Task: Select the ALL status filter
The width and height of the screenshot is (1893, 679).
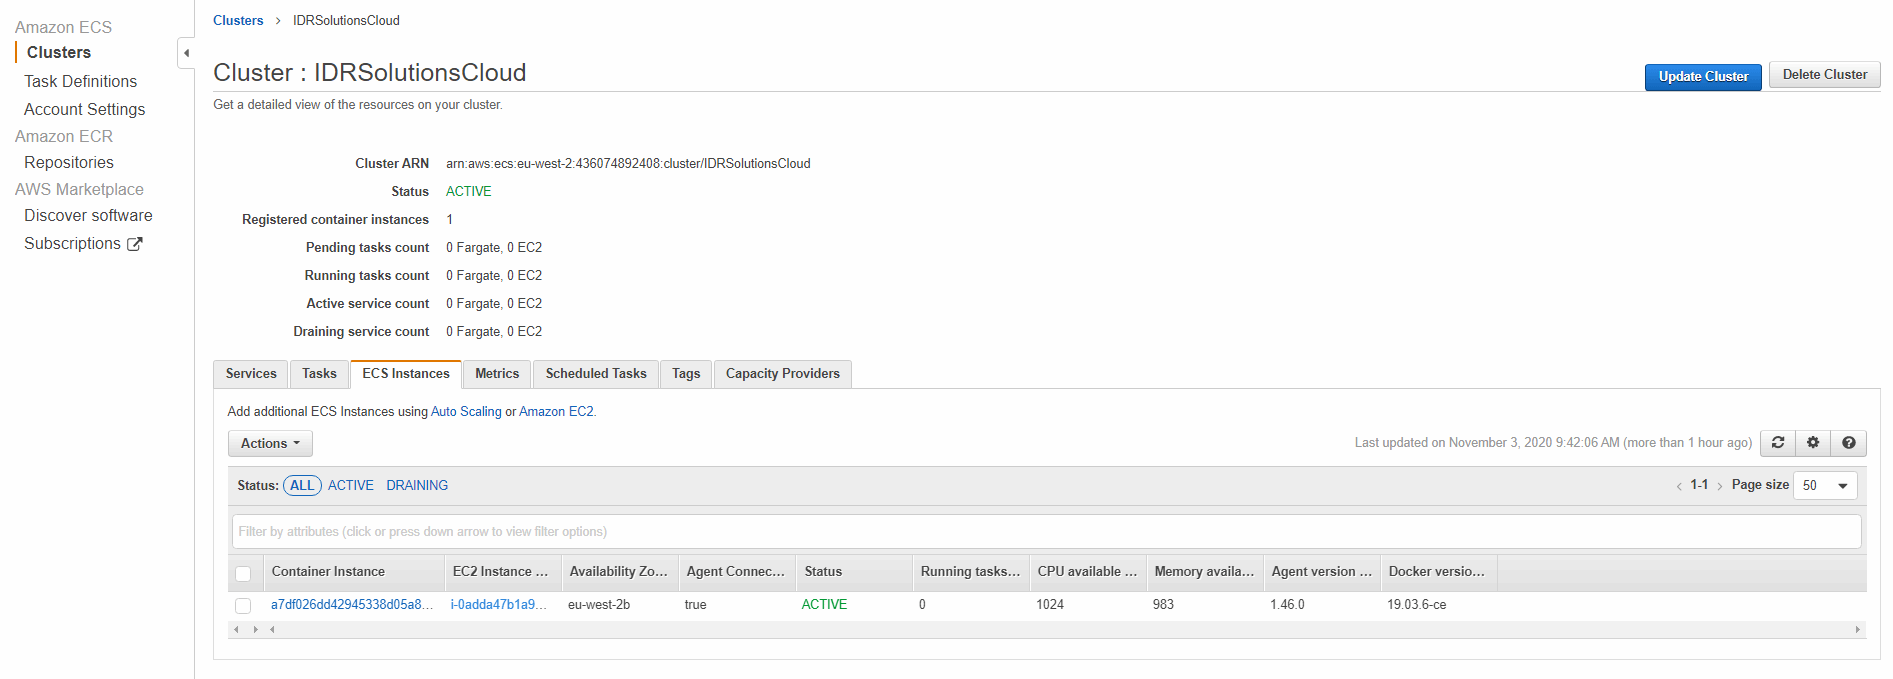Action: [x=302, y=485]
